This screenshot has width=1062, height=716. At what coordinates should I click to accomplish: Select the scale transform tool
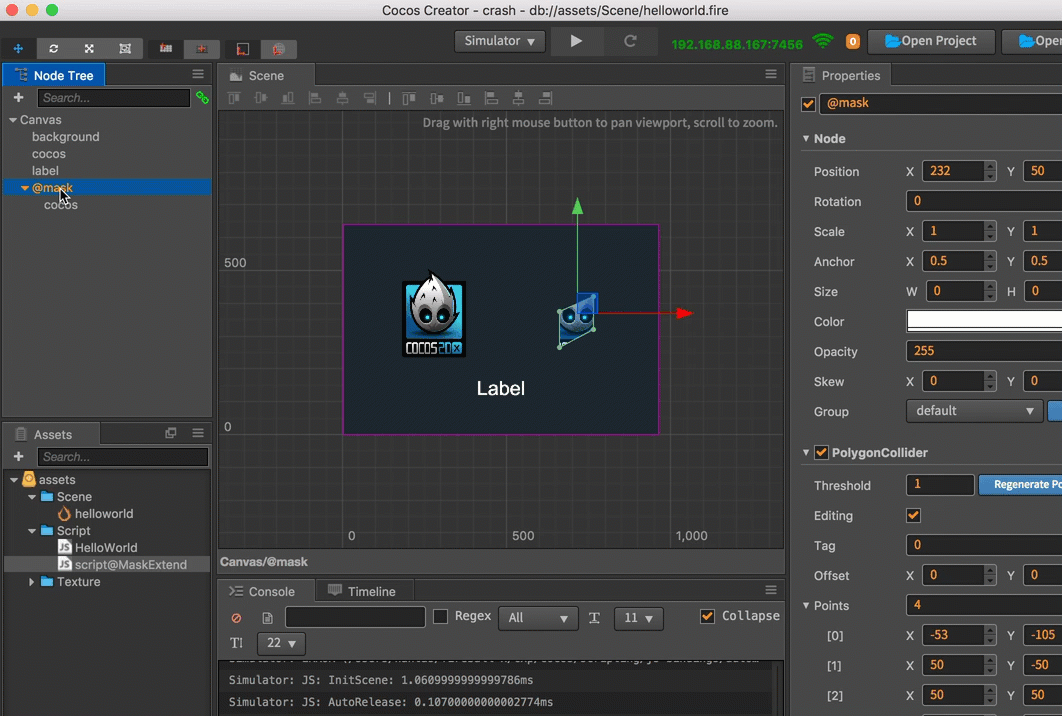[89, 48]
